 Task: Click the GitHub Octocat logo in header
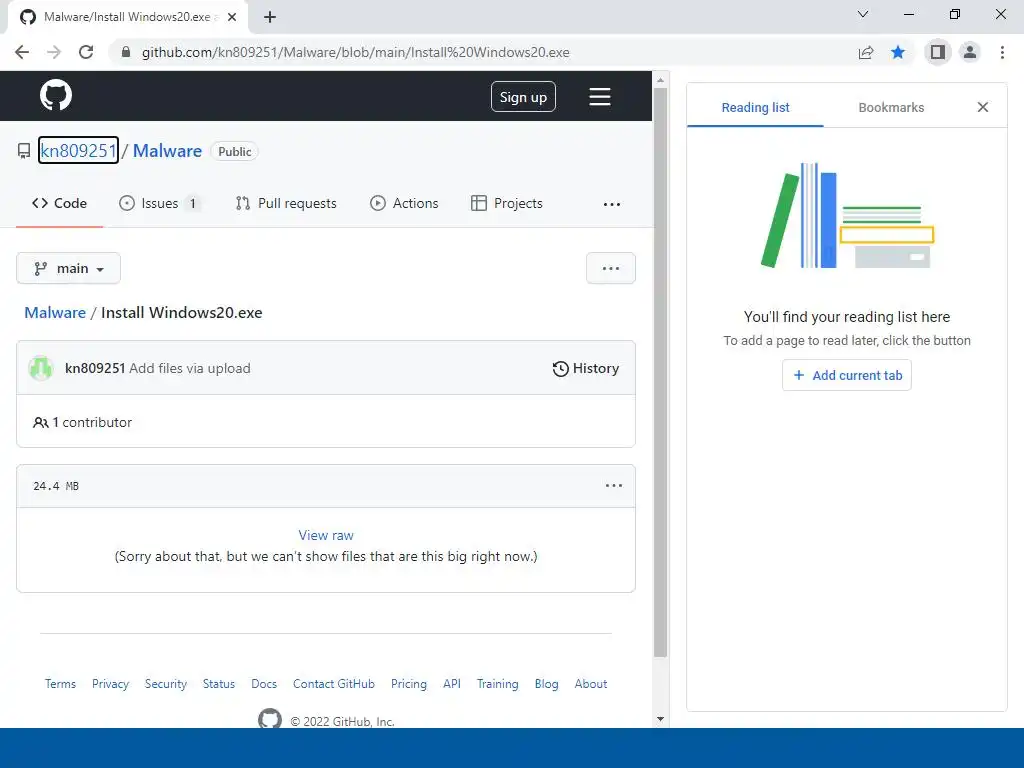56,95
